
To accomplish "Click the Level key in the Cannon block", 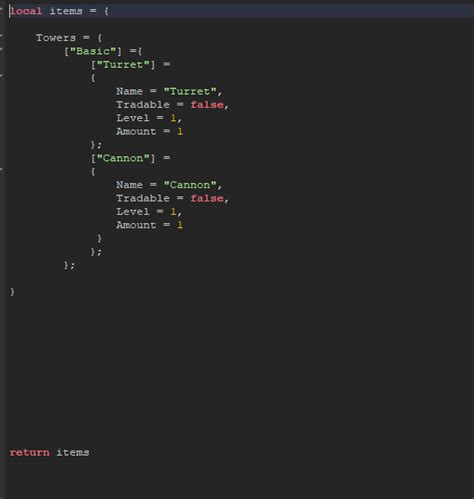I will (133, 212).
